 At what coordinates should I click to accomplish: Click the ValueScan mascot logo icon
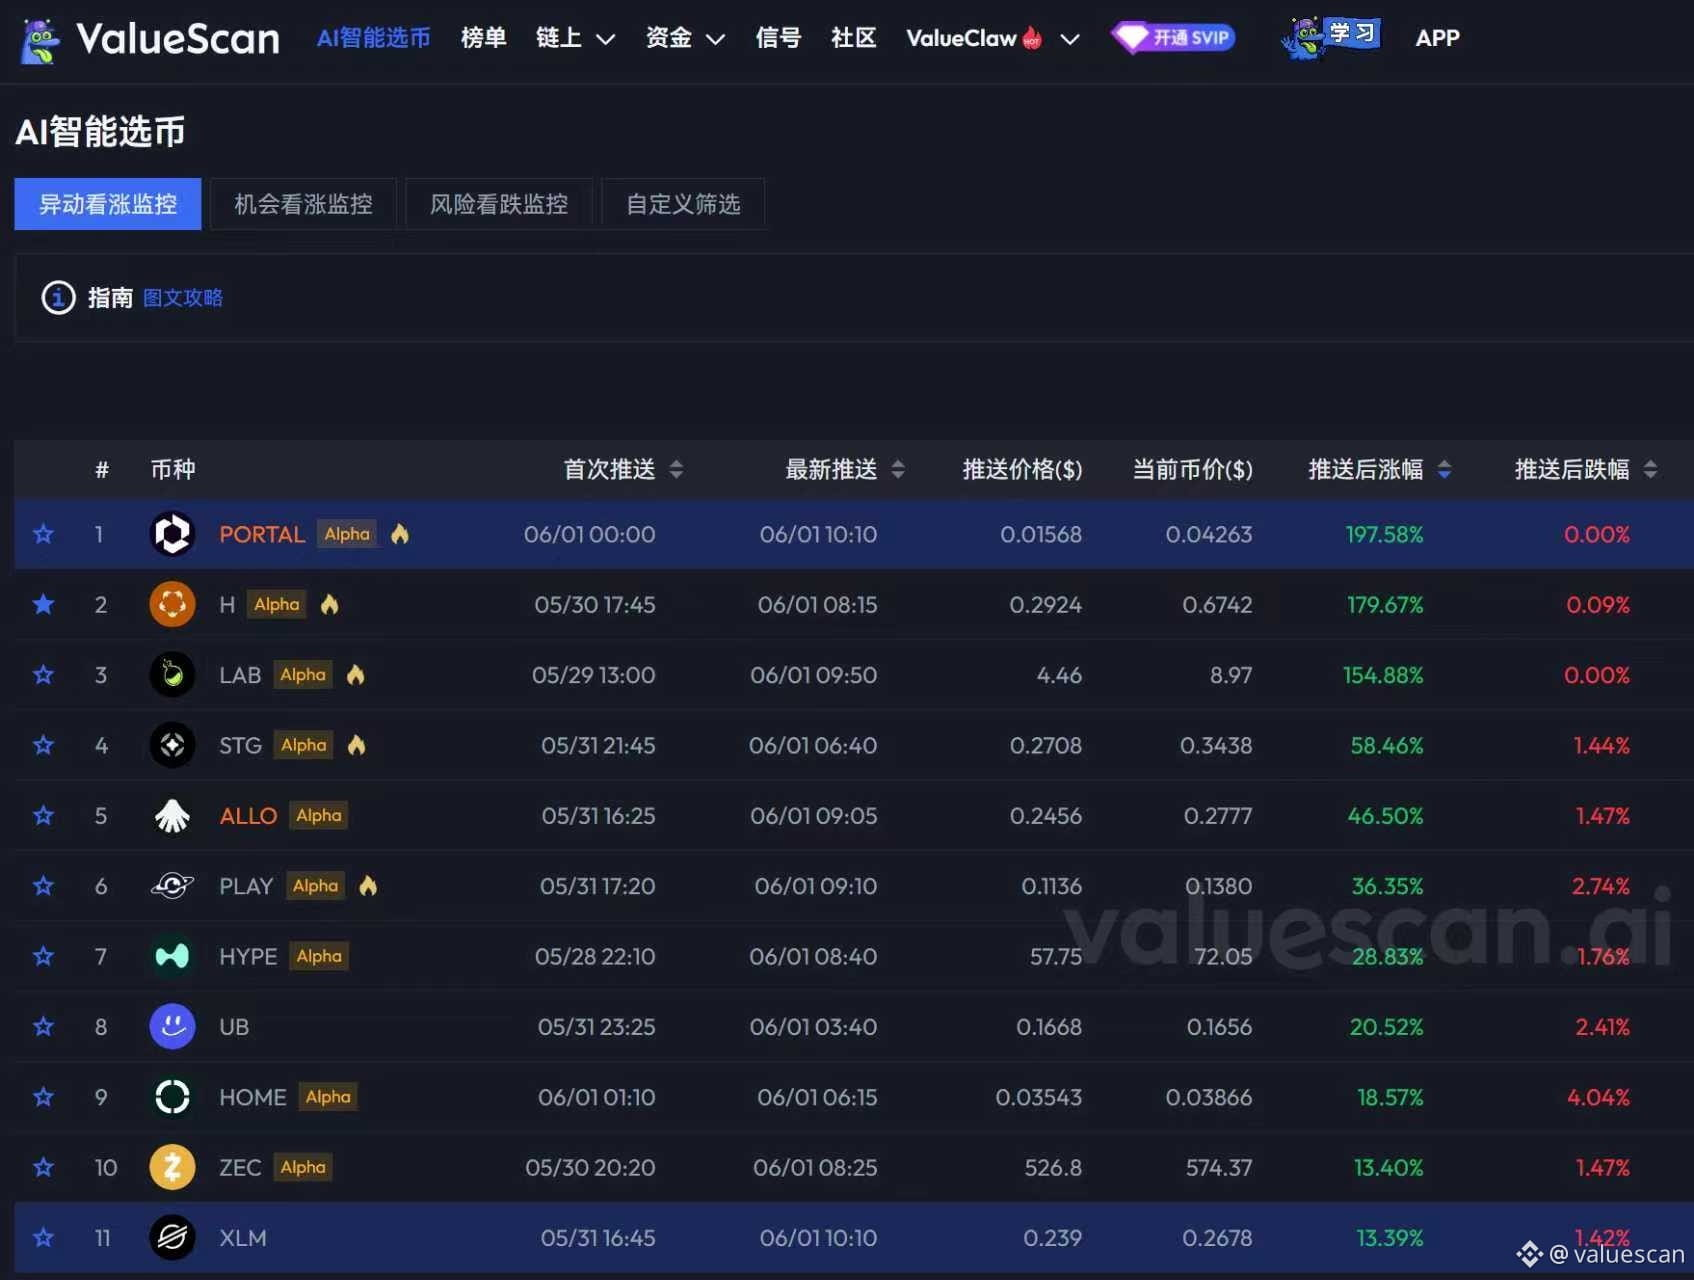pos(40,40)
